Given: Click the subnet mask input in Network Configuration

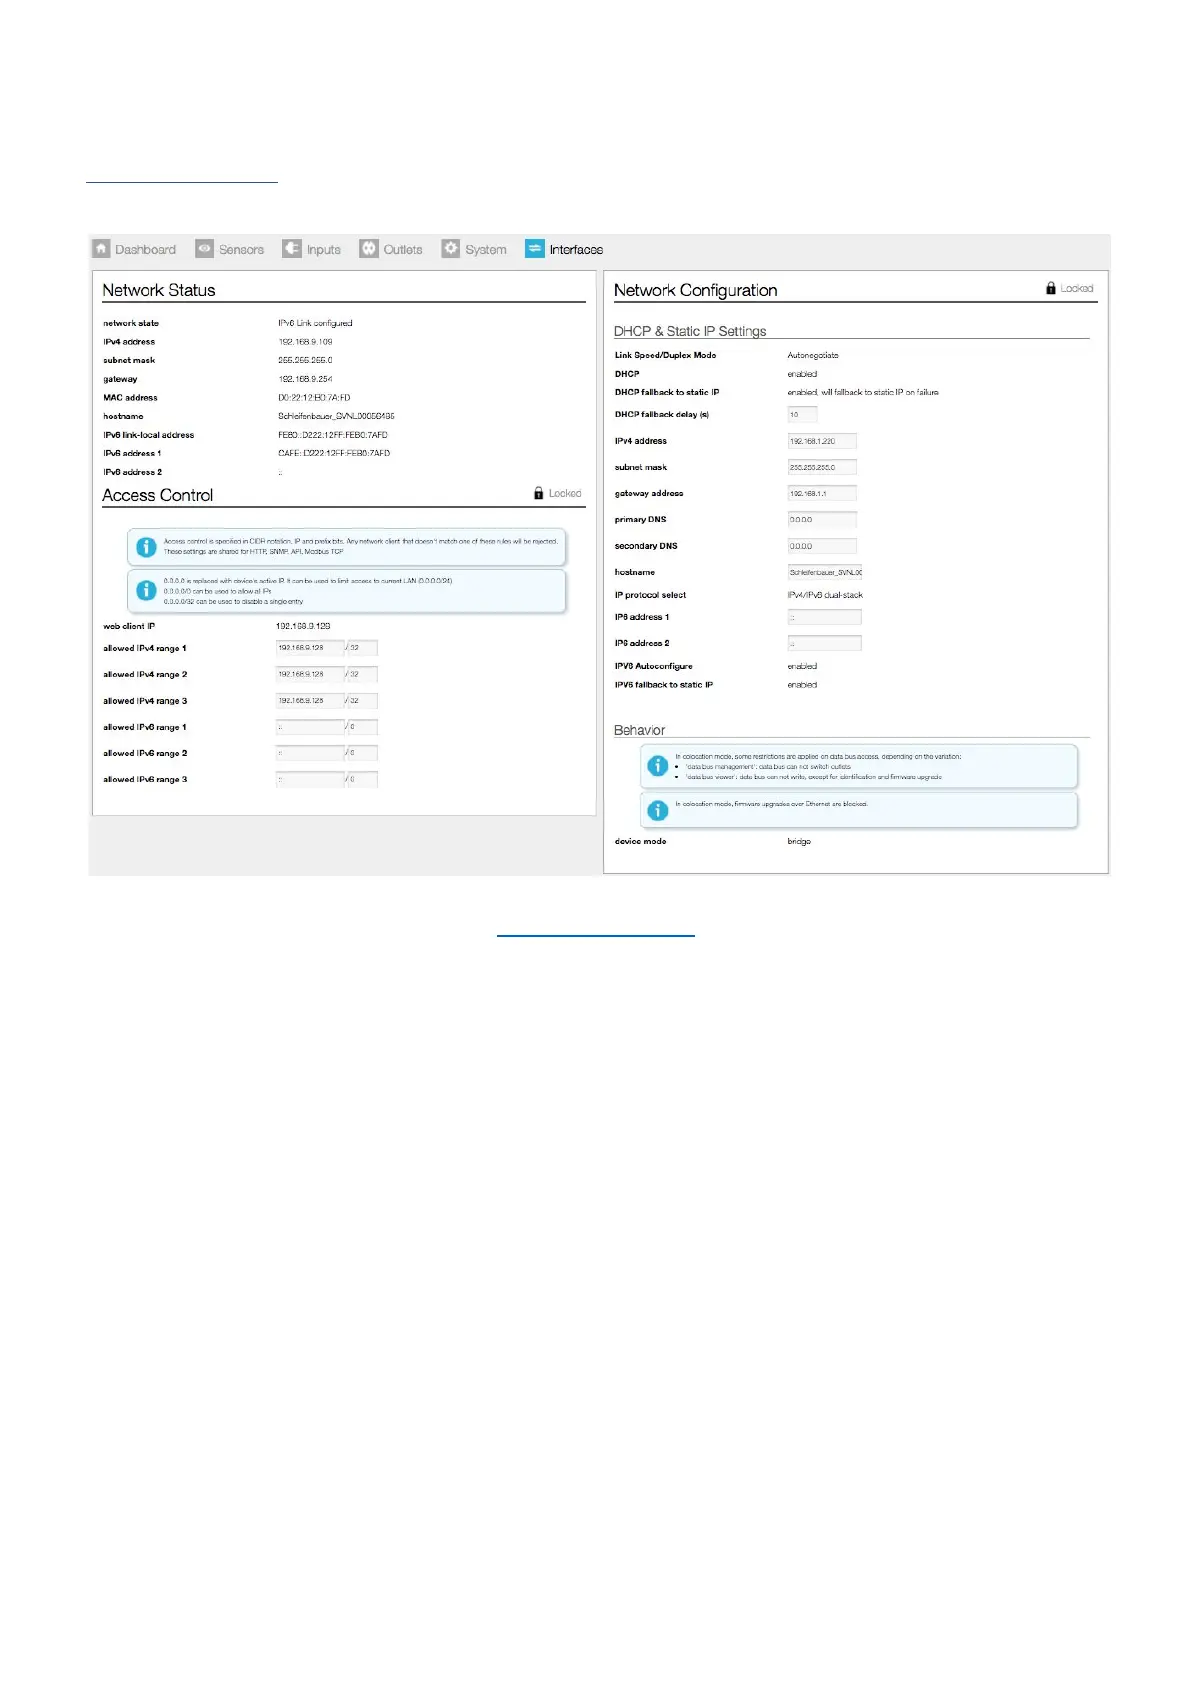Looking at the screenshot, I should tap(822, 467).
